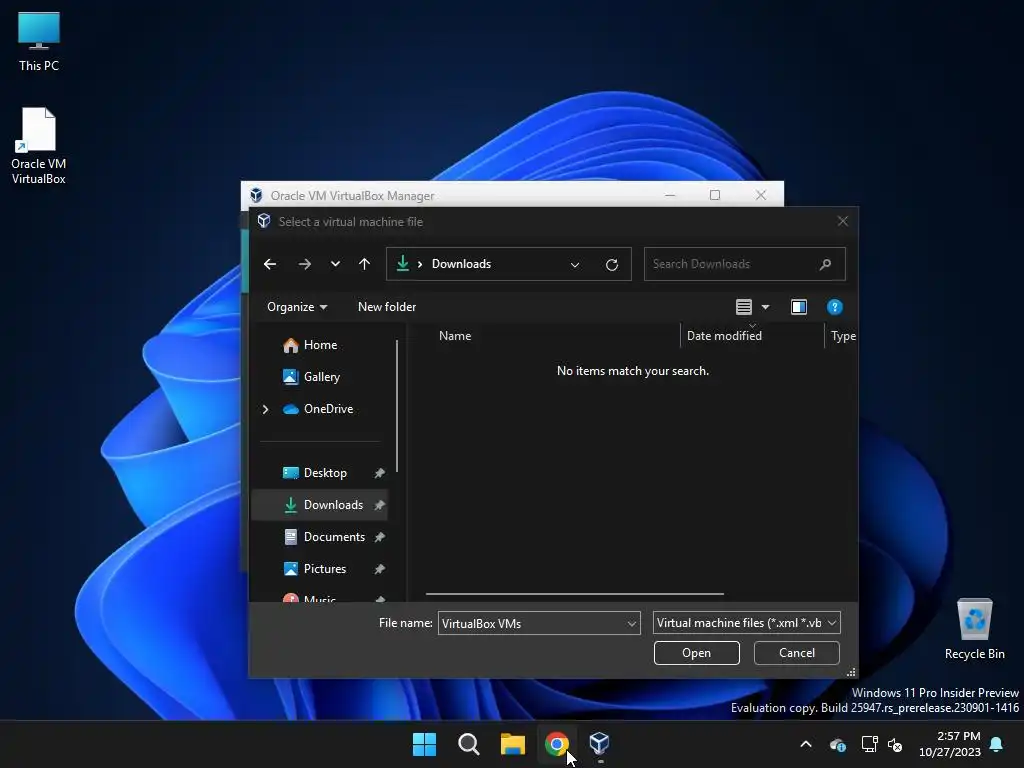Expand the OneDrive tree node
Viewport: 1024px width, 768px height.
[265, 409]
